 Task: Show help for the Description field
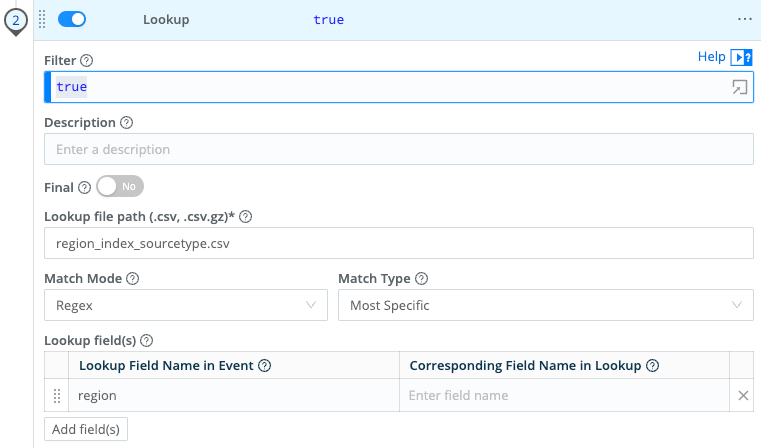pyautogui.click(x=126, y=123)
